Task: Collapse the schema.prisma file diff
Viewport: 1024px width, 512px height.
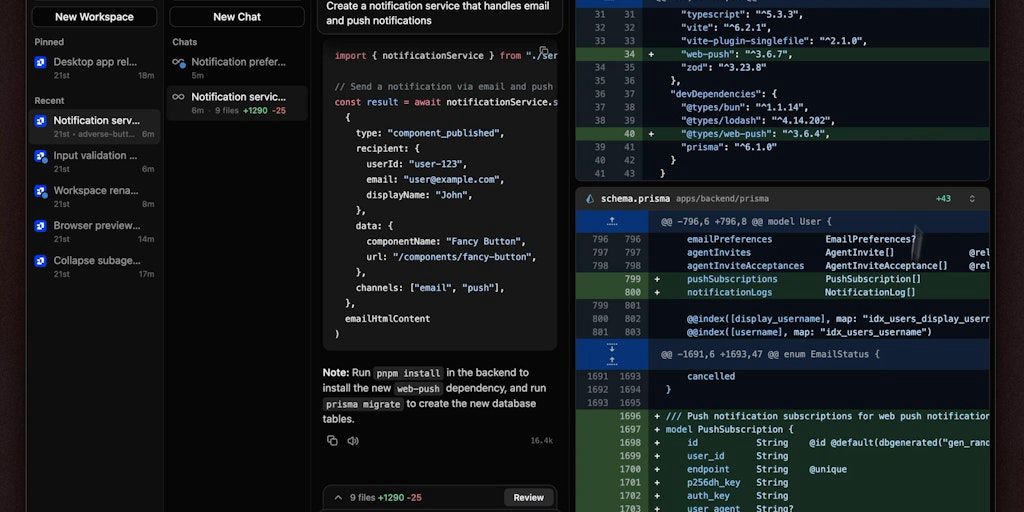Action: click(971, 199)
